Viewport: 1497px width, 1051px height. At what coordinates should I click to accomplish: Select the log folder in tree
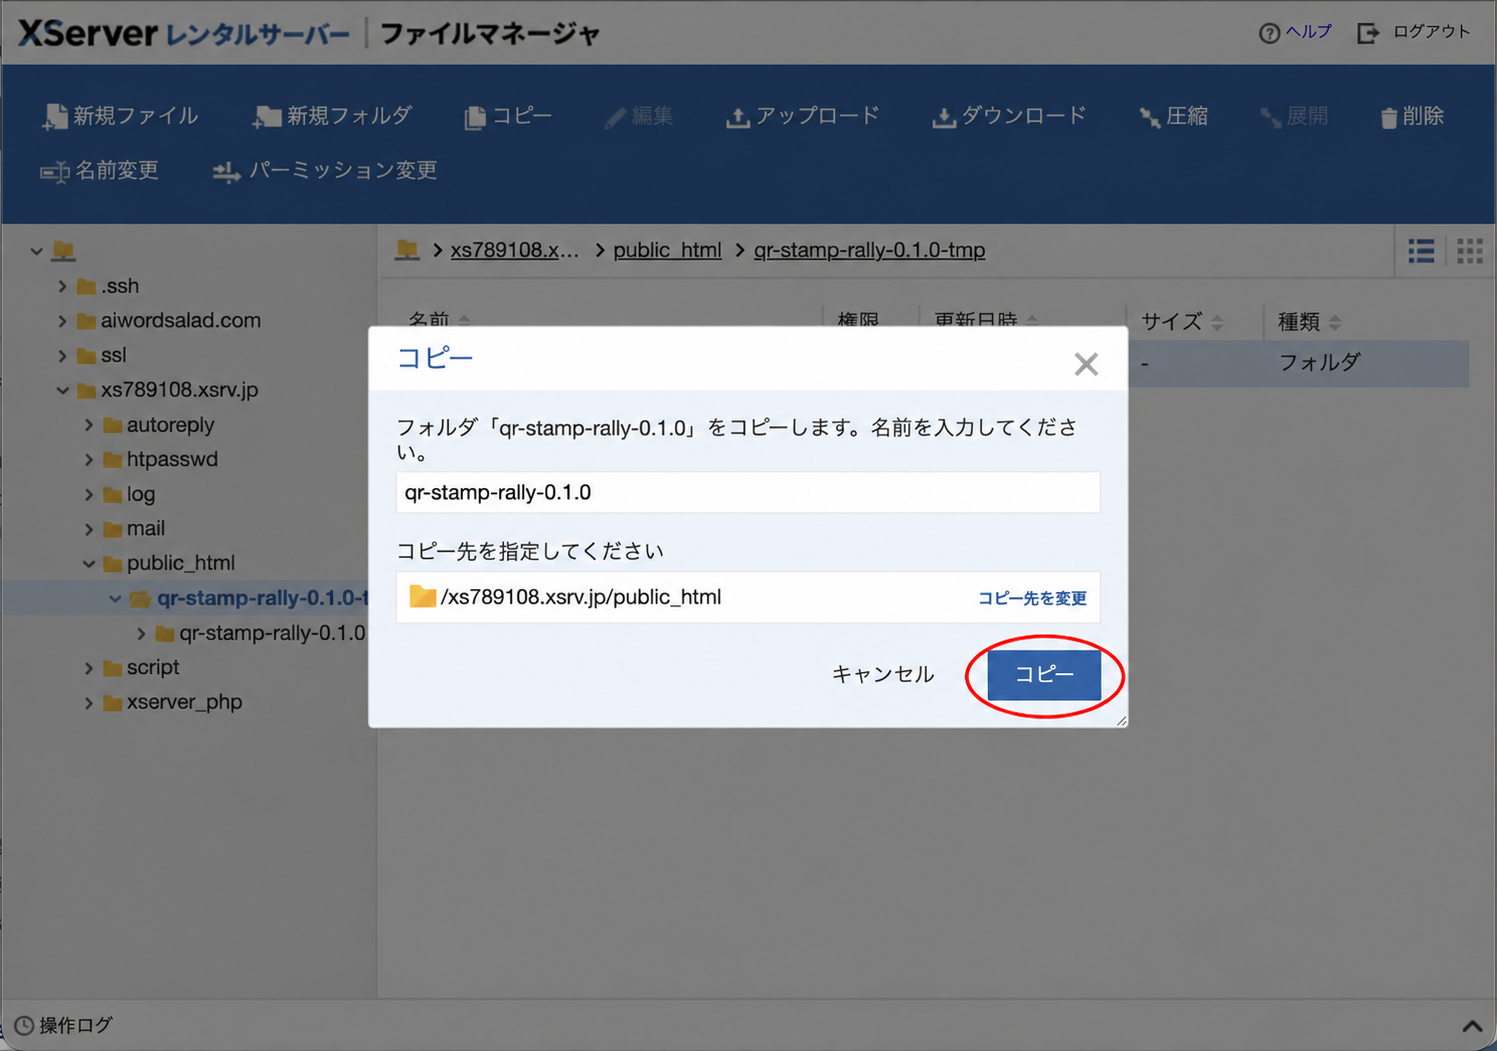pos(129,495)
